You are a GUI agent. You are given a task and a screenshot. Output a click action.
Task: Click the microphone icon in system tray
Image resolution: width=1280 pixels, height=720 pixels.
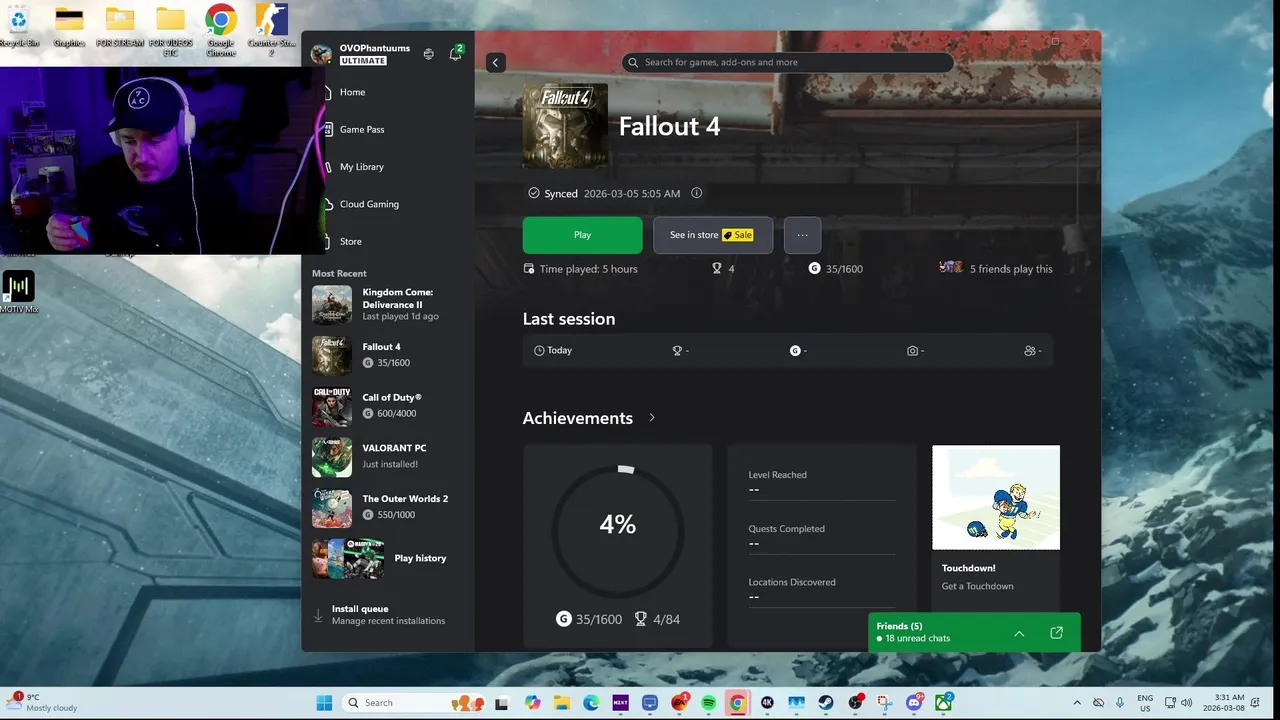(1120, 703)
